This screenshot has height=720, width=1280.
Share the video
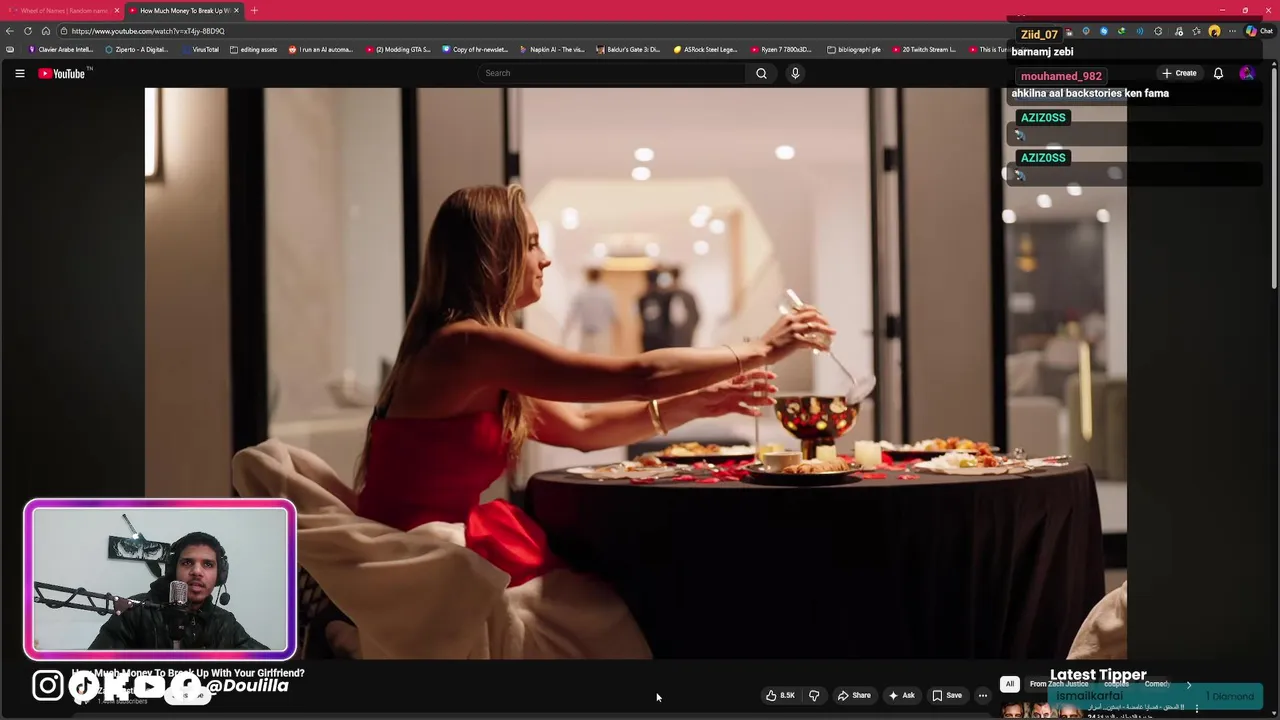pos(854,695)
